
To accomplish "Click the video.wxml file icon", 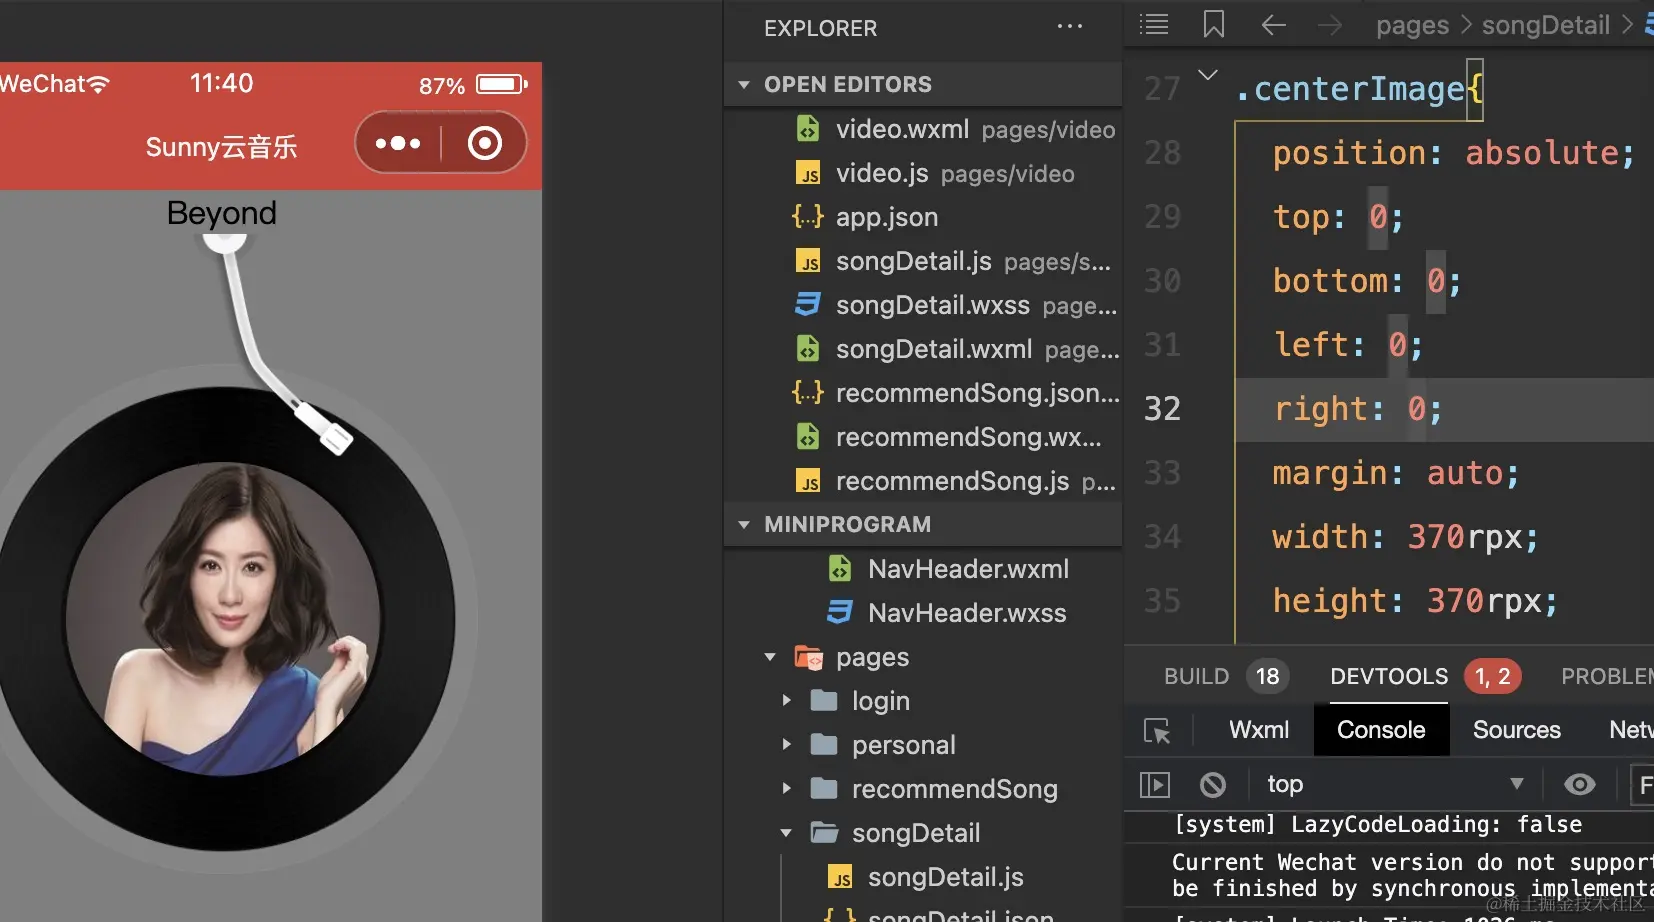I will [x=807, y=129].
